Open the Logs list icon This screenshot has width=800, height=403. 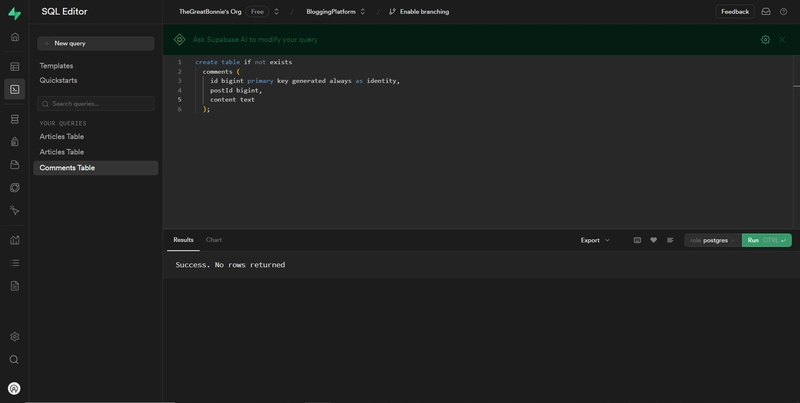[x=15, y=263]
